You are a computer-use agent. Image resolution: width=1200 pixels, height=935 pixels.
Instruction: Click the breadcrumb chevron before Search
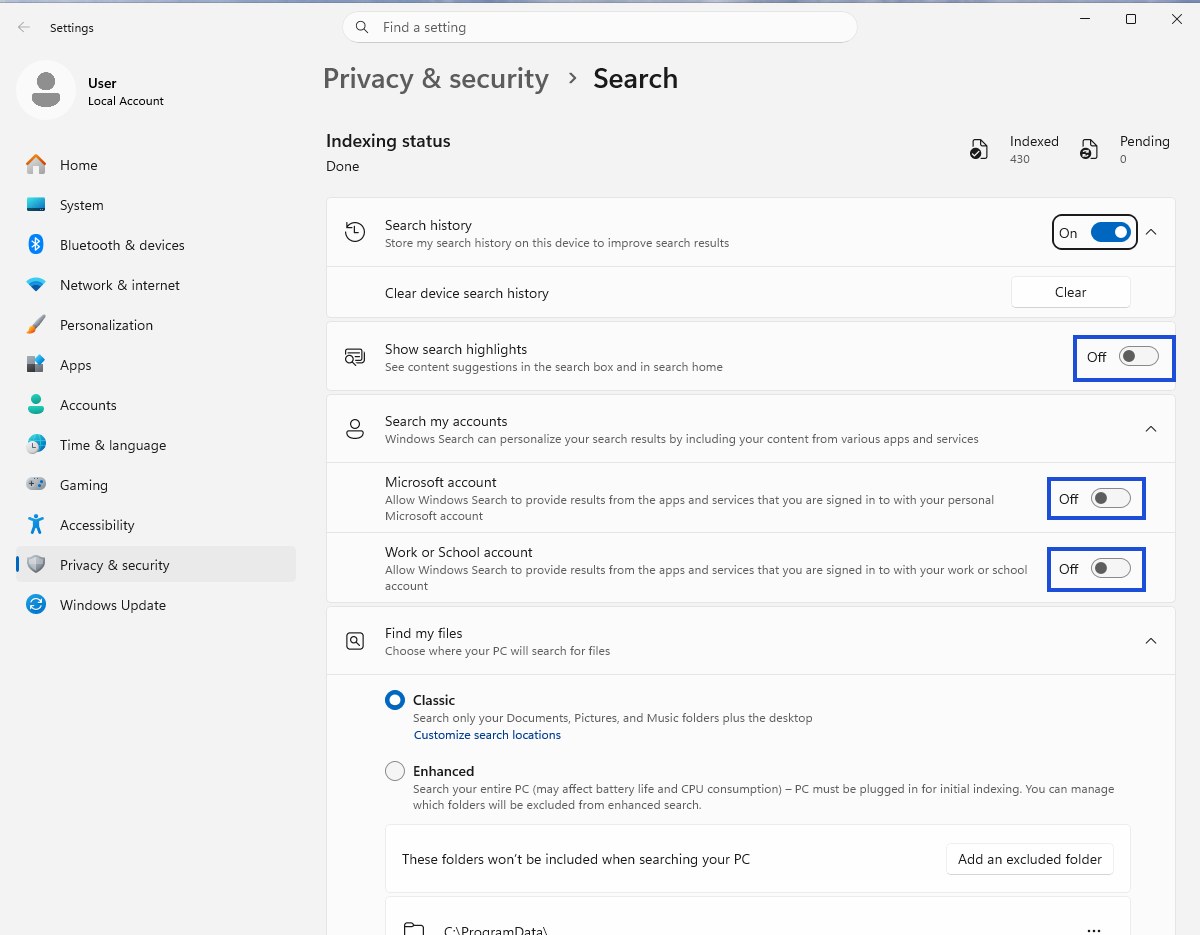coord(572,78)
